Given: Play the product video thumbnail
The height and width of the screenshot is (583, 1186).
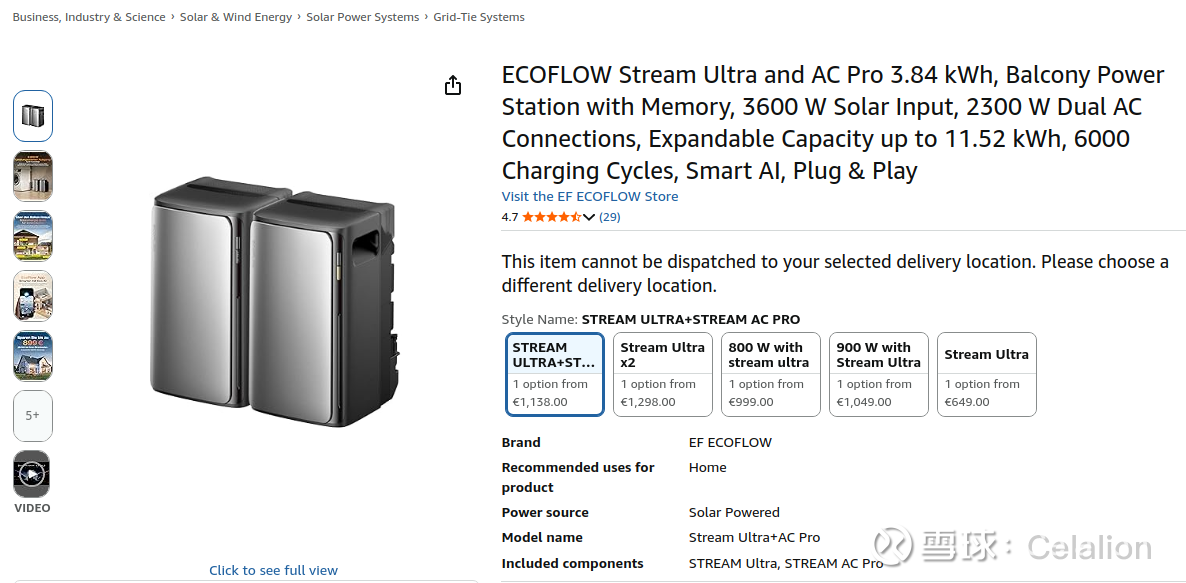Looking at the screenshot, I should [32, 474].
